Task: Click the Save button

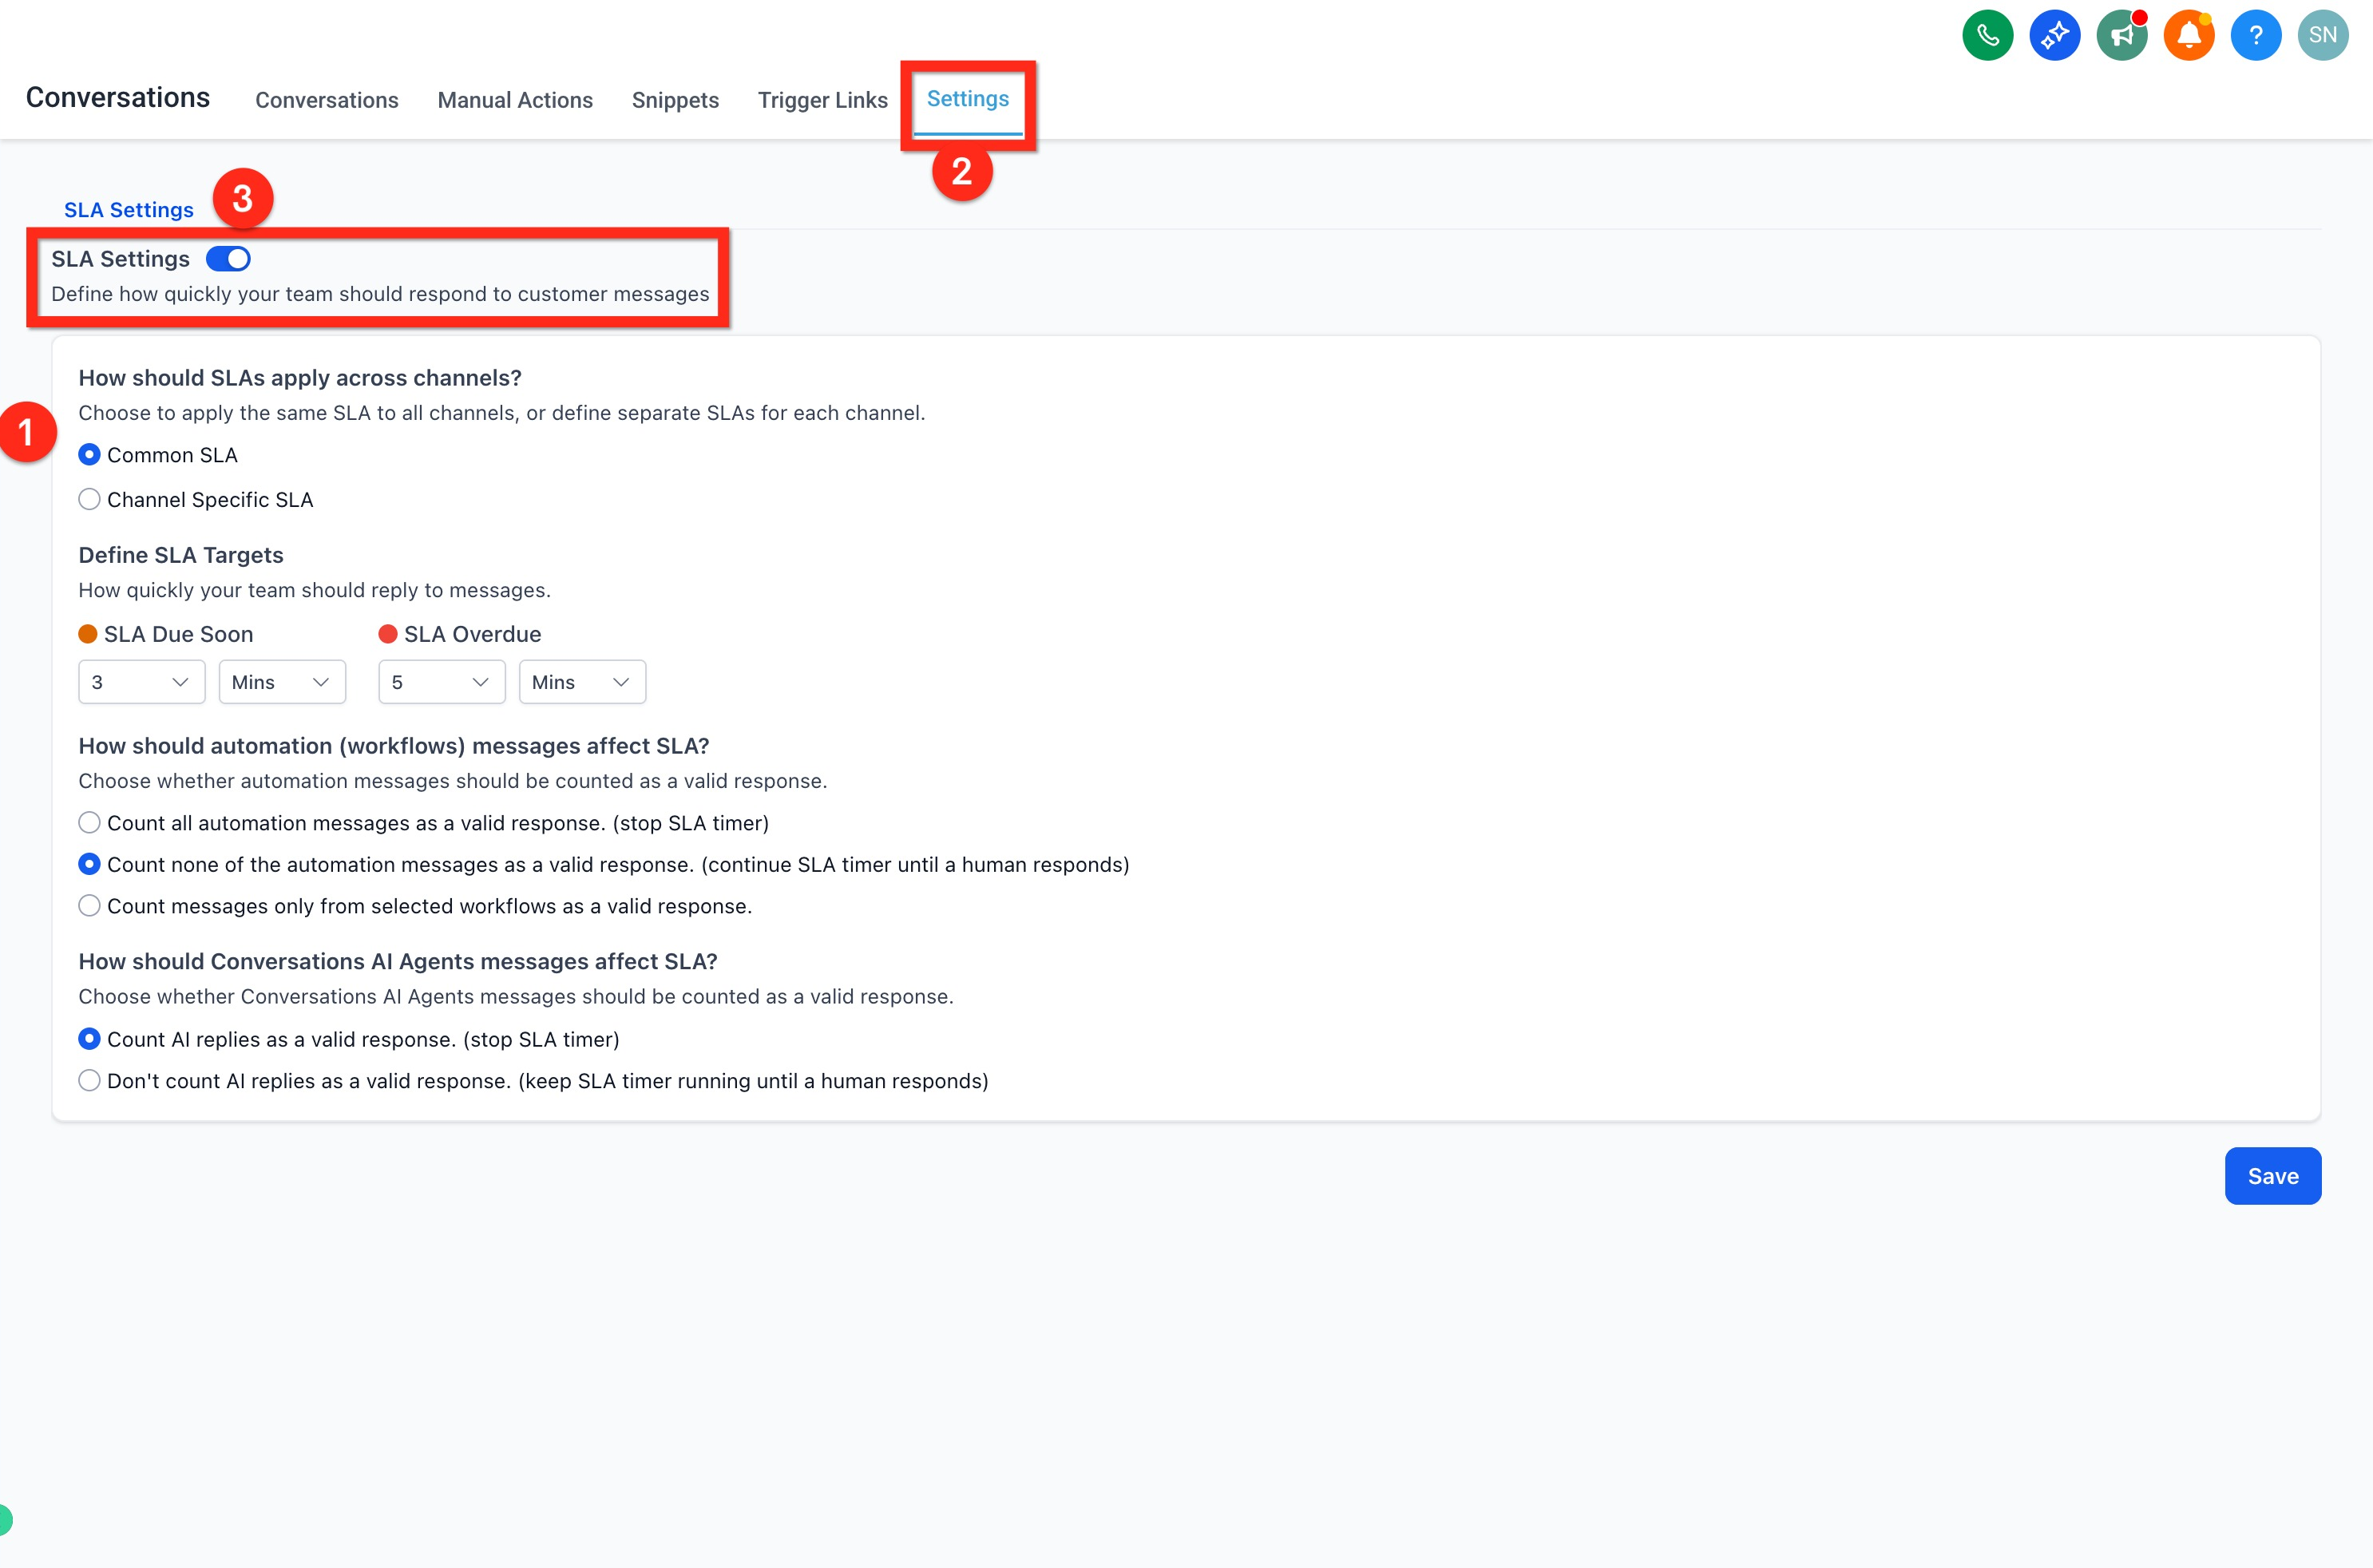Action: pos(2272,1176)
